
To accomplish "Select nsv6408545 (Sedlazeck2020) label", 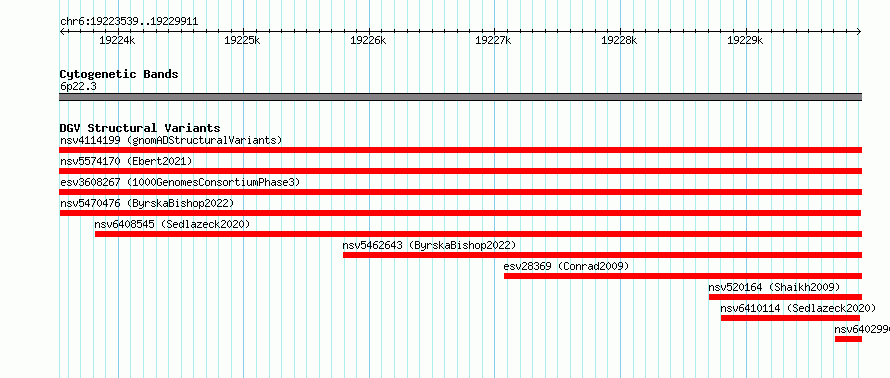I will (x=172, y=224).
